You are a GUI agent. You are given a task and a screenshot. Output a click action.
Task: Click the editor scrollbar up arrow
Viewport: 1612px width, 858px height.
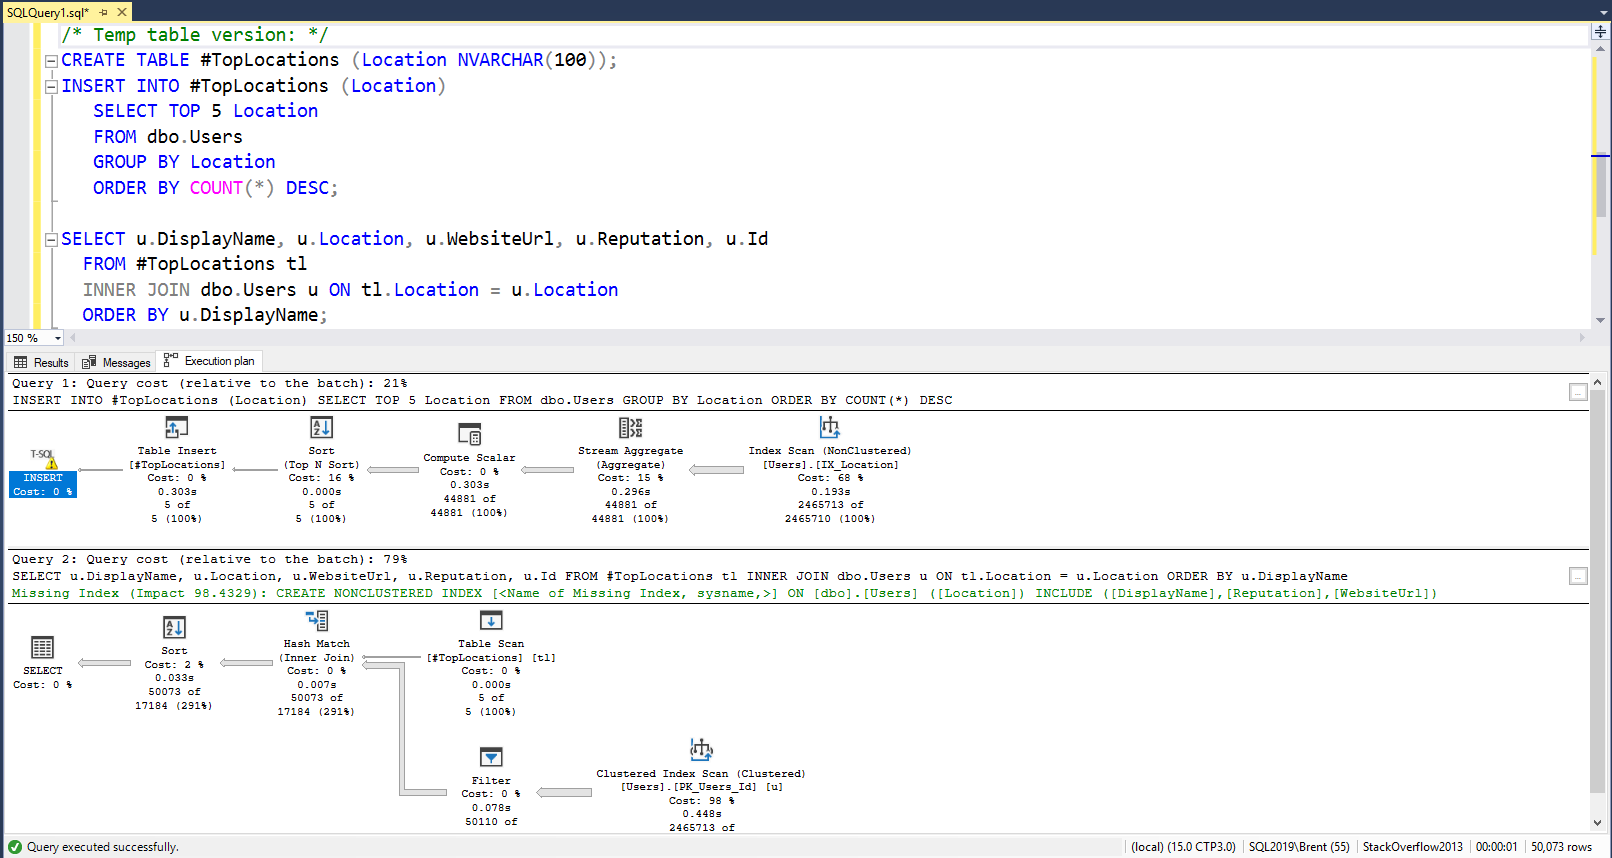pos(1601,48)
